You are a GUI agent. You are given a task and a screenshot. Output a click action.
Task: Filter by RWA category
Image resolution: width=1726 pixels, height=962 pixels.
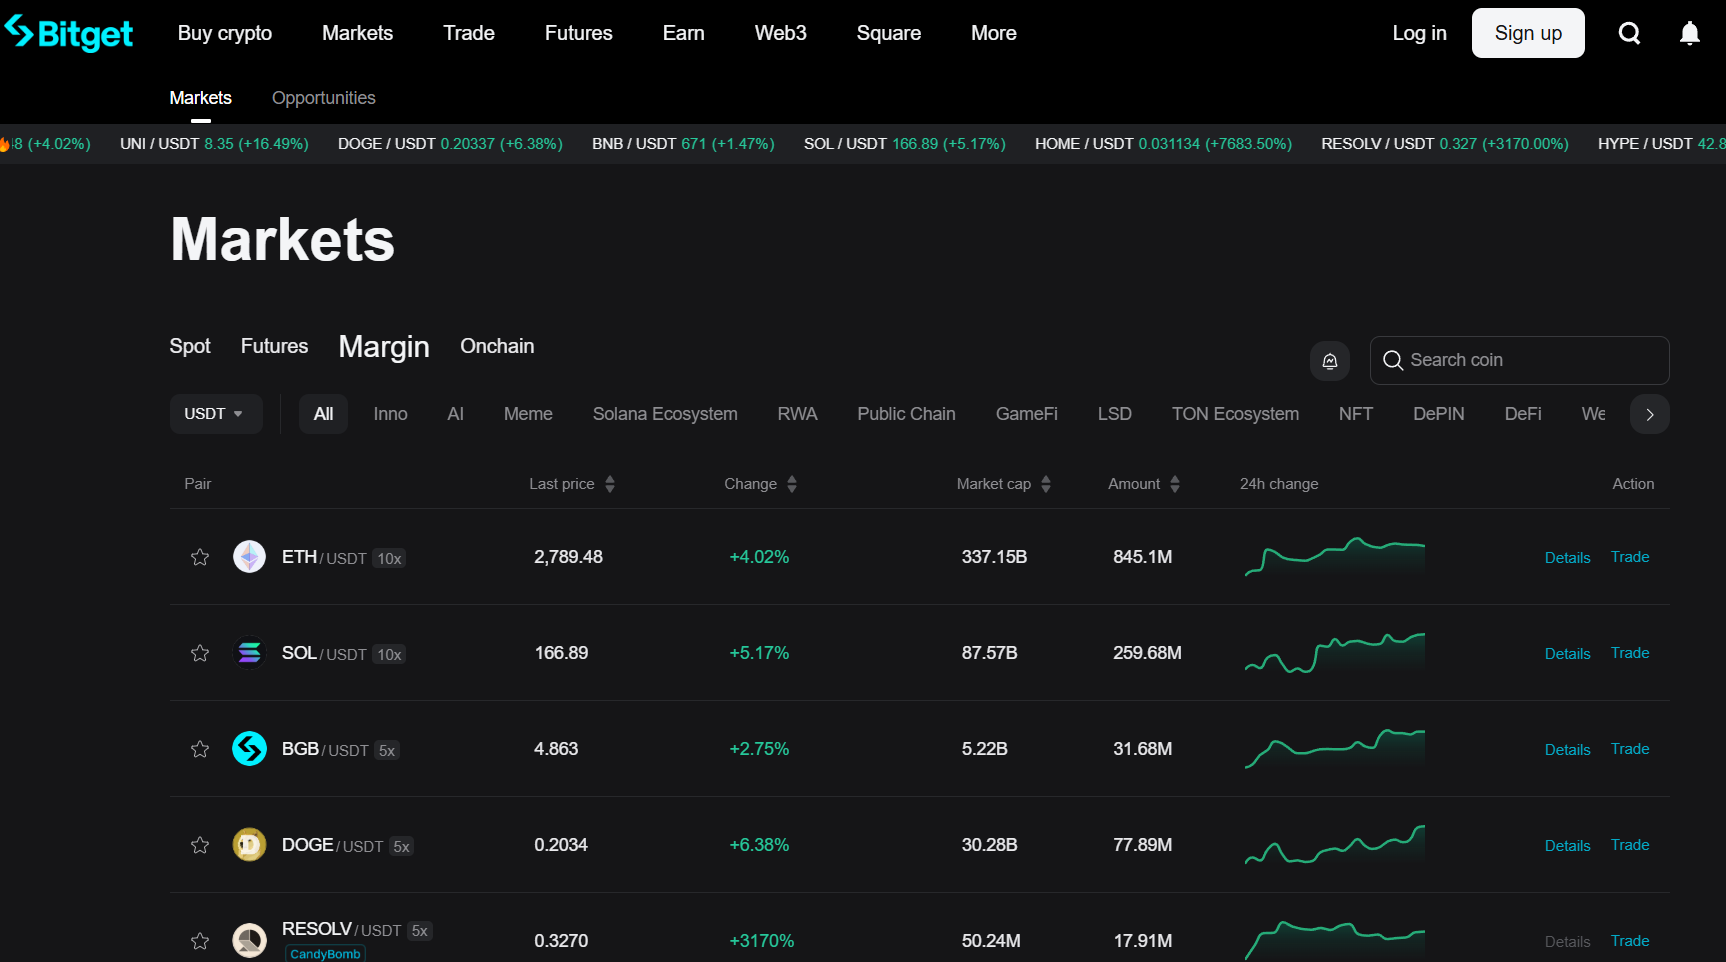[x=797, y=414]
